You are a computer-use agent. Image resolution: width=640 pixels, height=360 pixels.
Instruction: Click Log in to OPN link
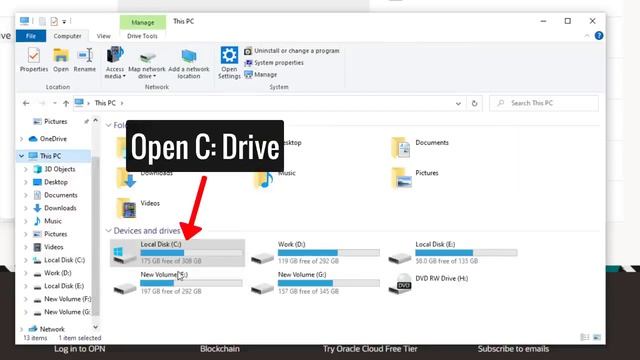pyautogui.click(x=80, y=349)
